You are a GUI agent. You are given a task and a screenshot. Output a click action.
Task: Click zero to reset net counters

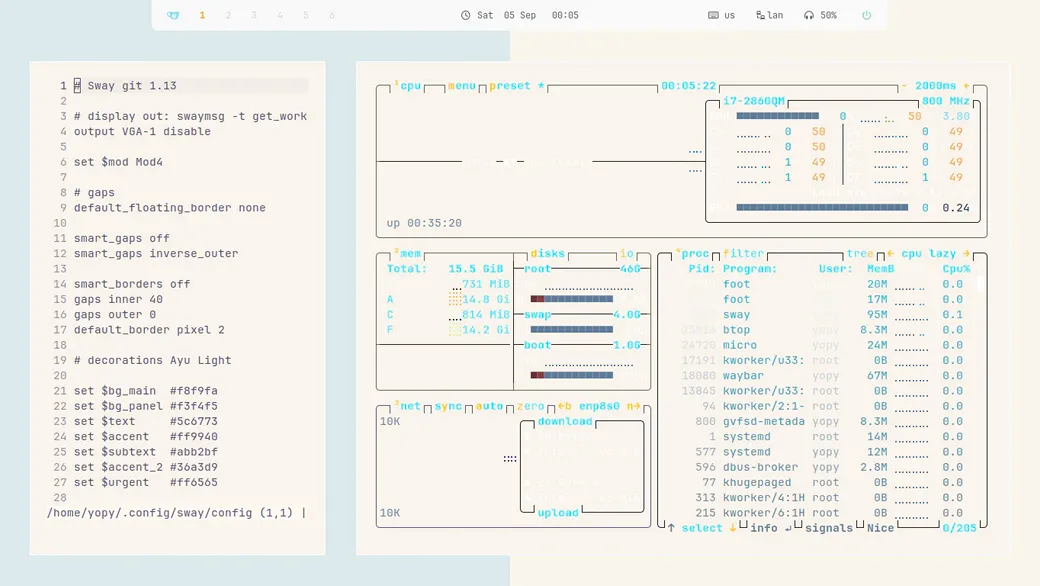(x=531, y=406)
